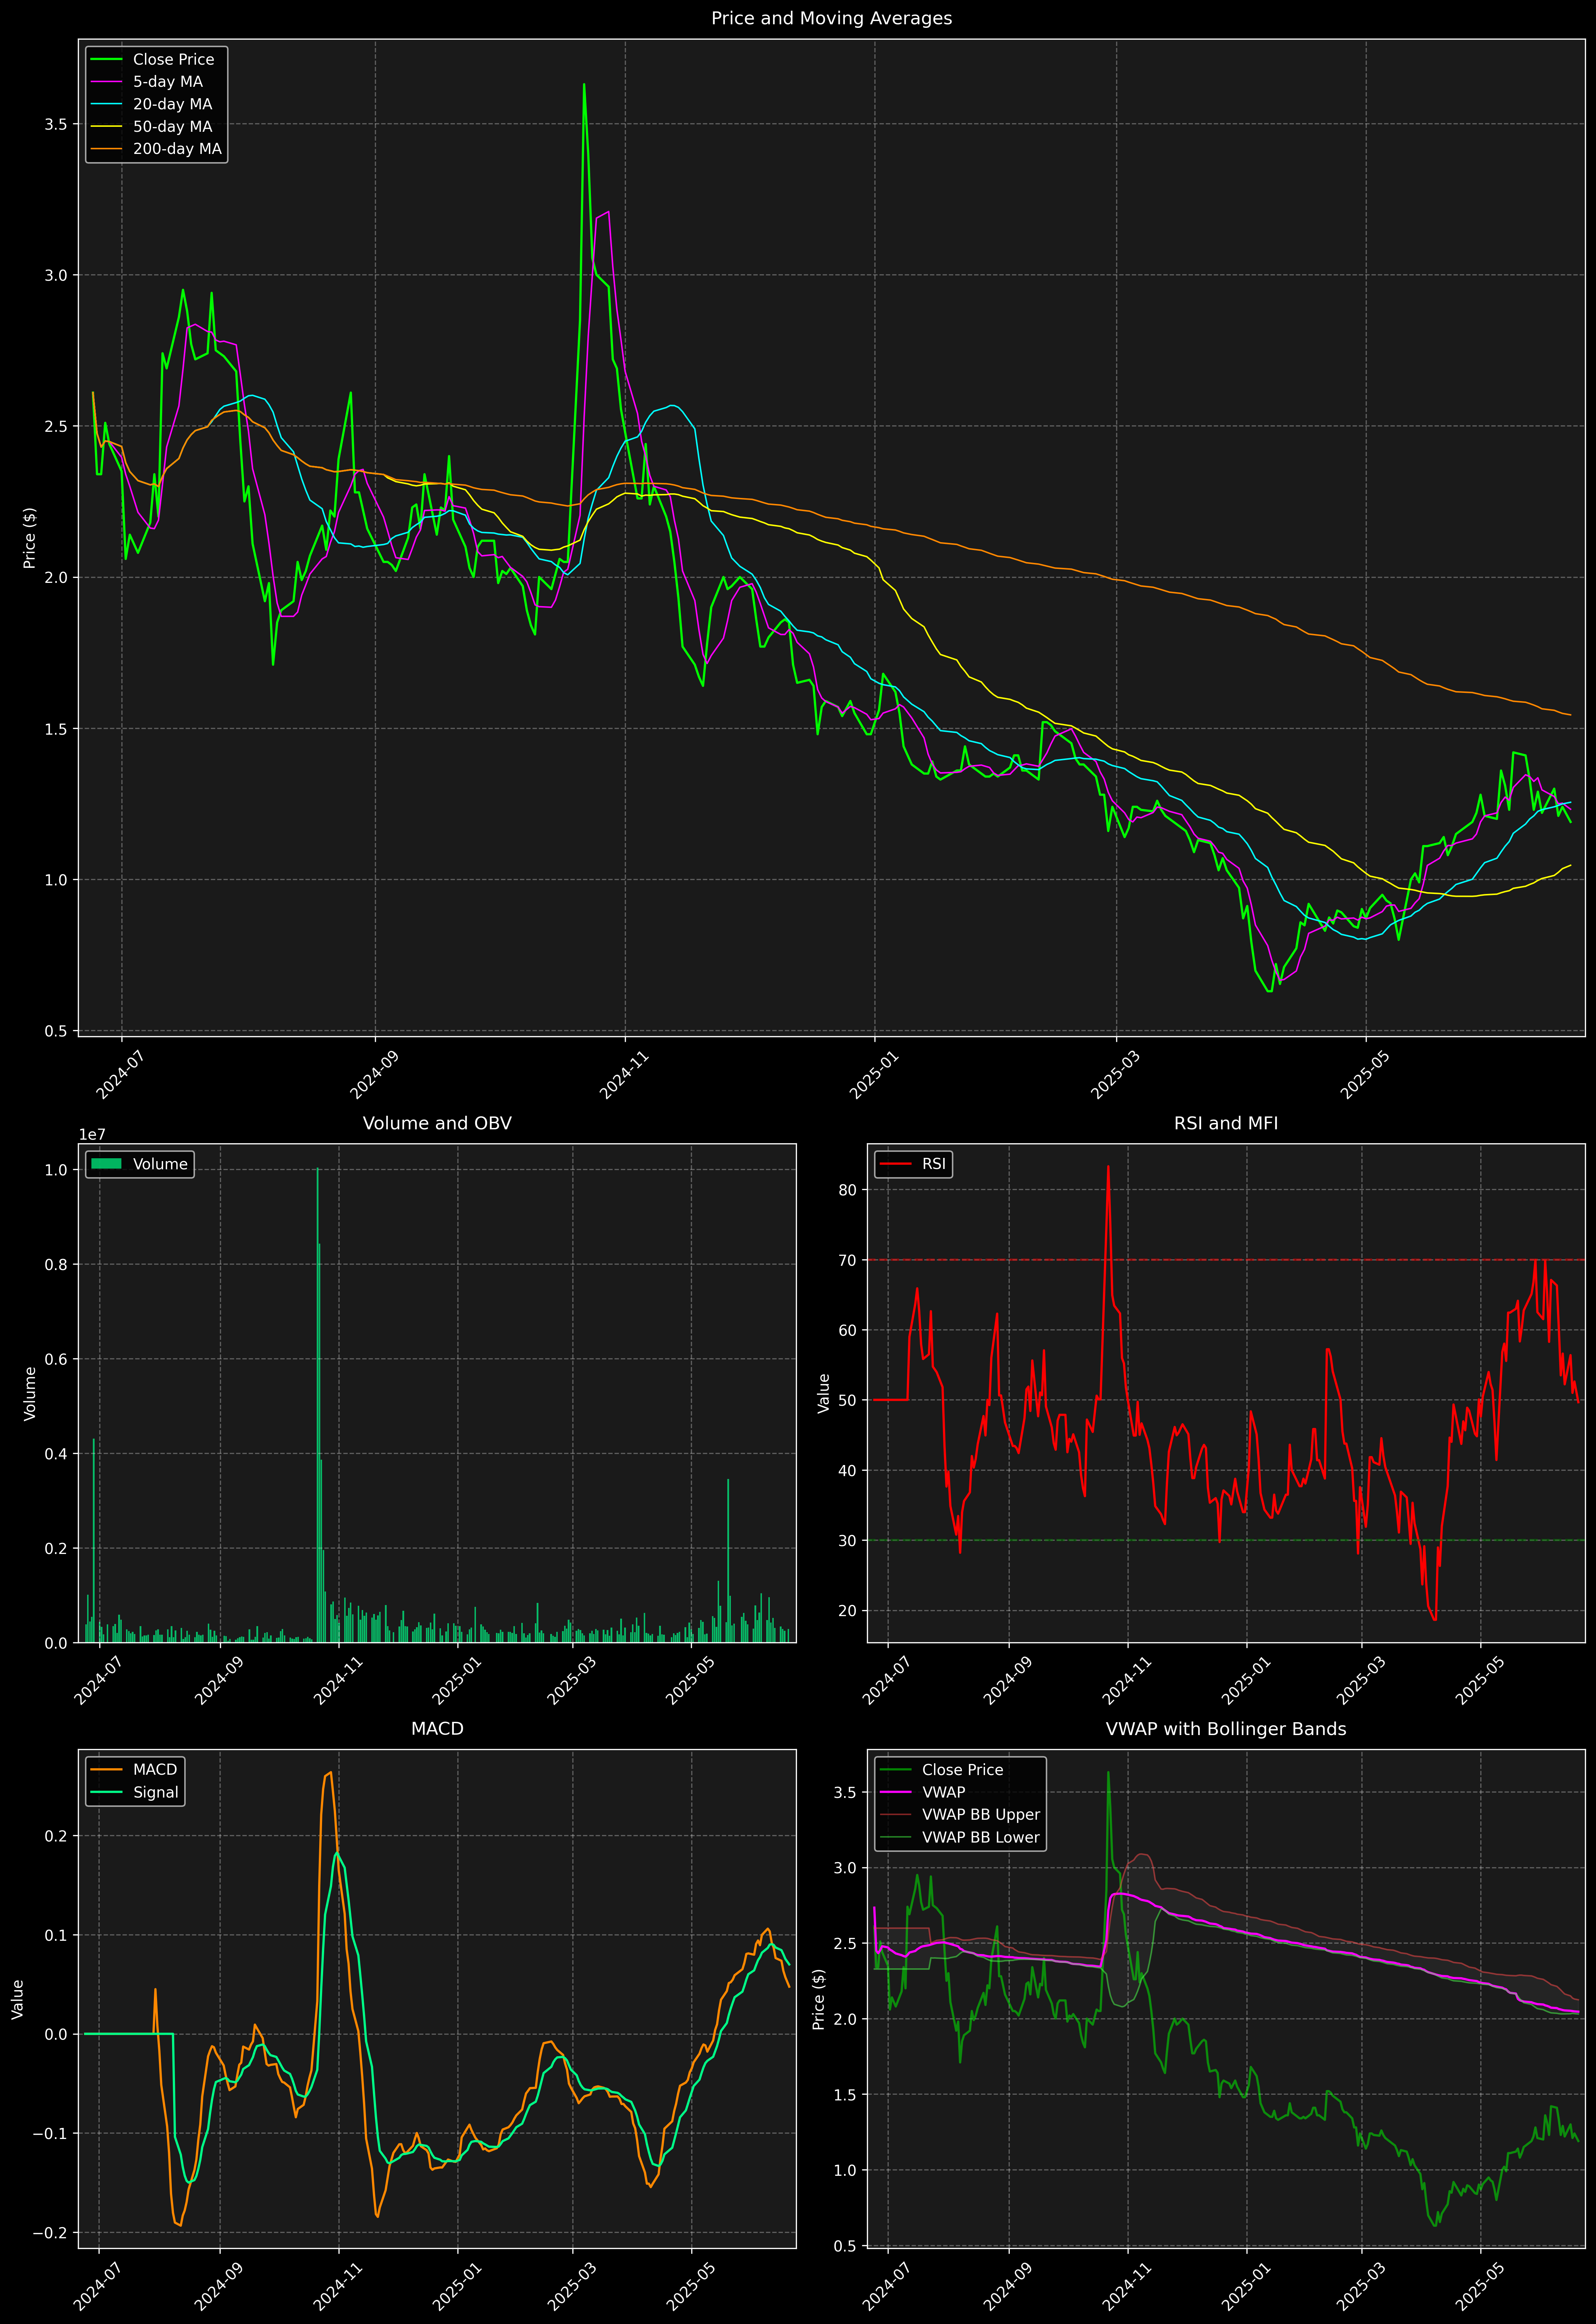Click the 'Price and Moving Averages' chart title

(x=831, y=18)
